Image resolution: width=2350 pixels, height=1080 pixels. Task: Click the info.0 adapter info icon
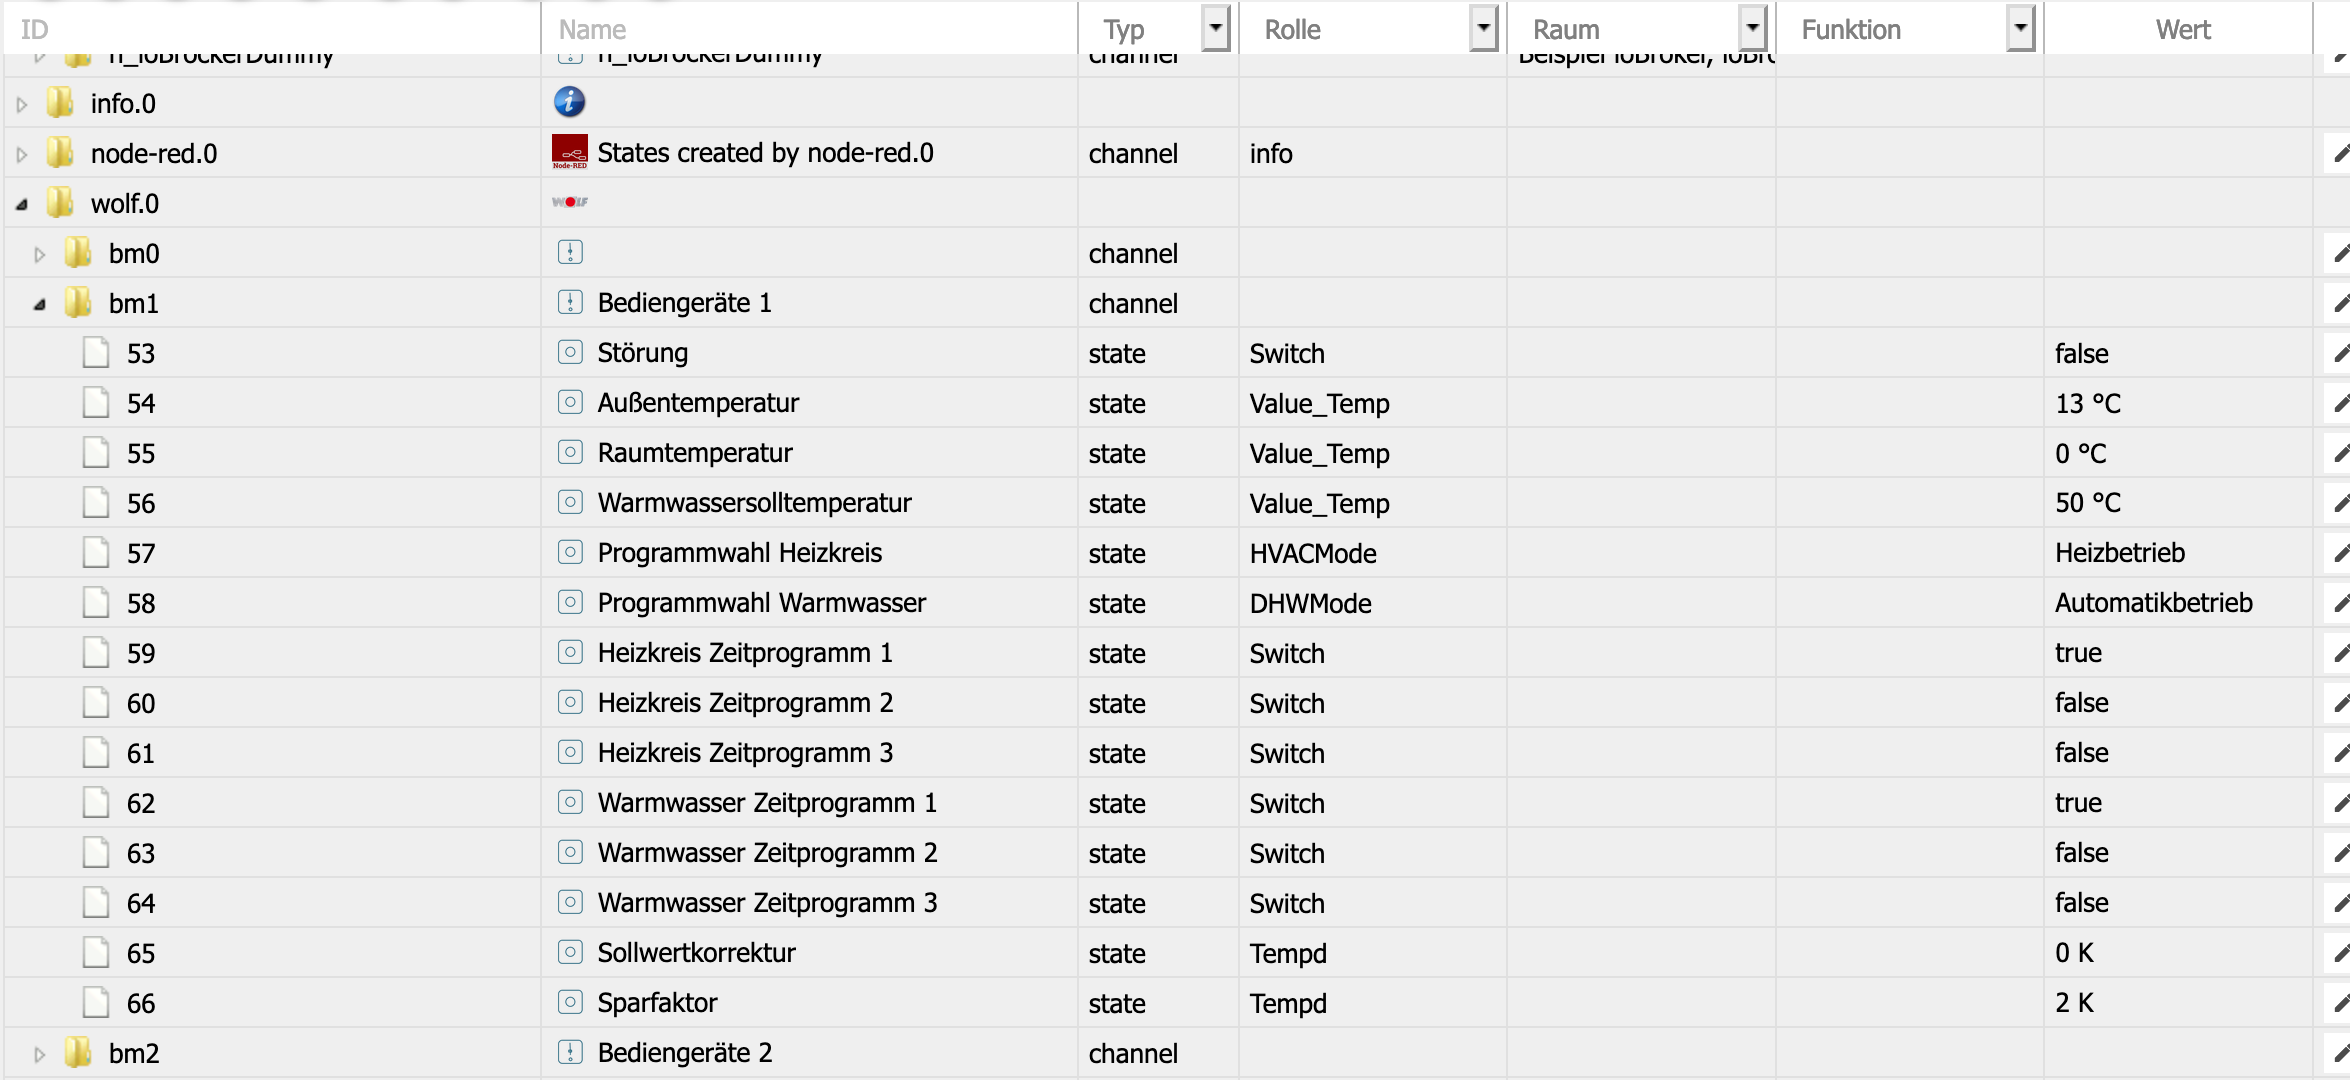coord(569,102)
